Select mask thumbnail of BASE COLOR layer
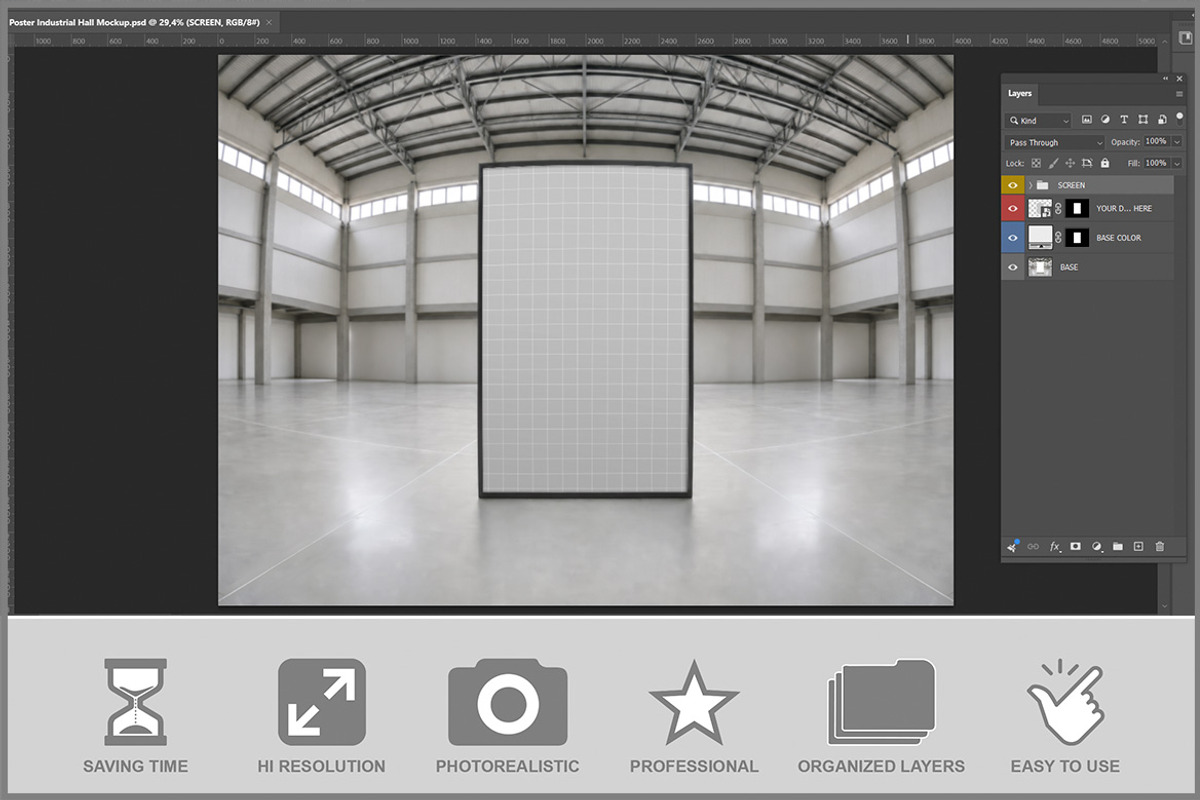The image size is (1200, 800). coord(1077,238)
